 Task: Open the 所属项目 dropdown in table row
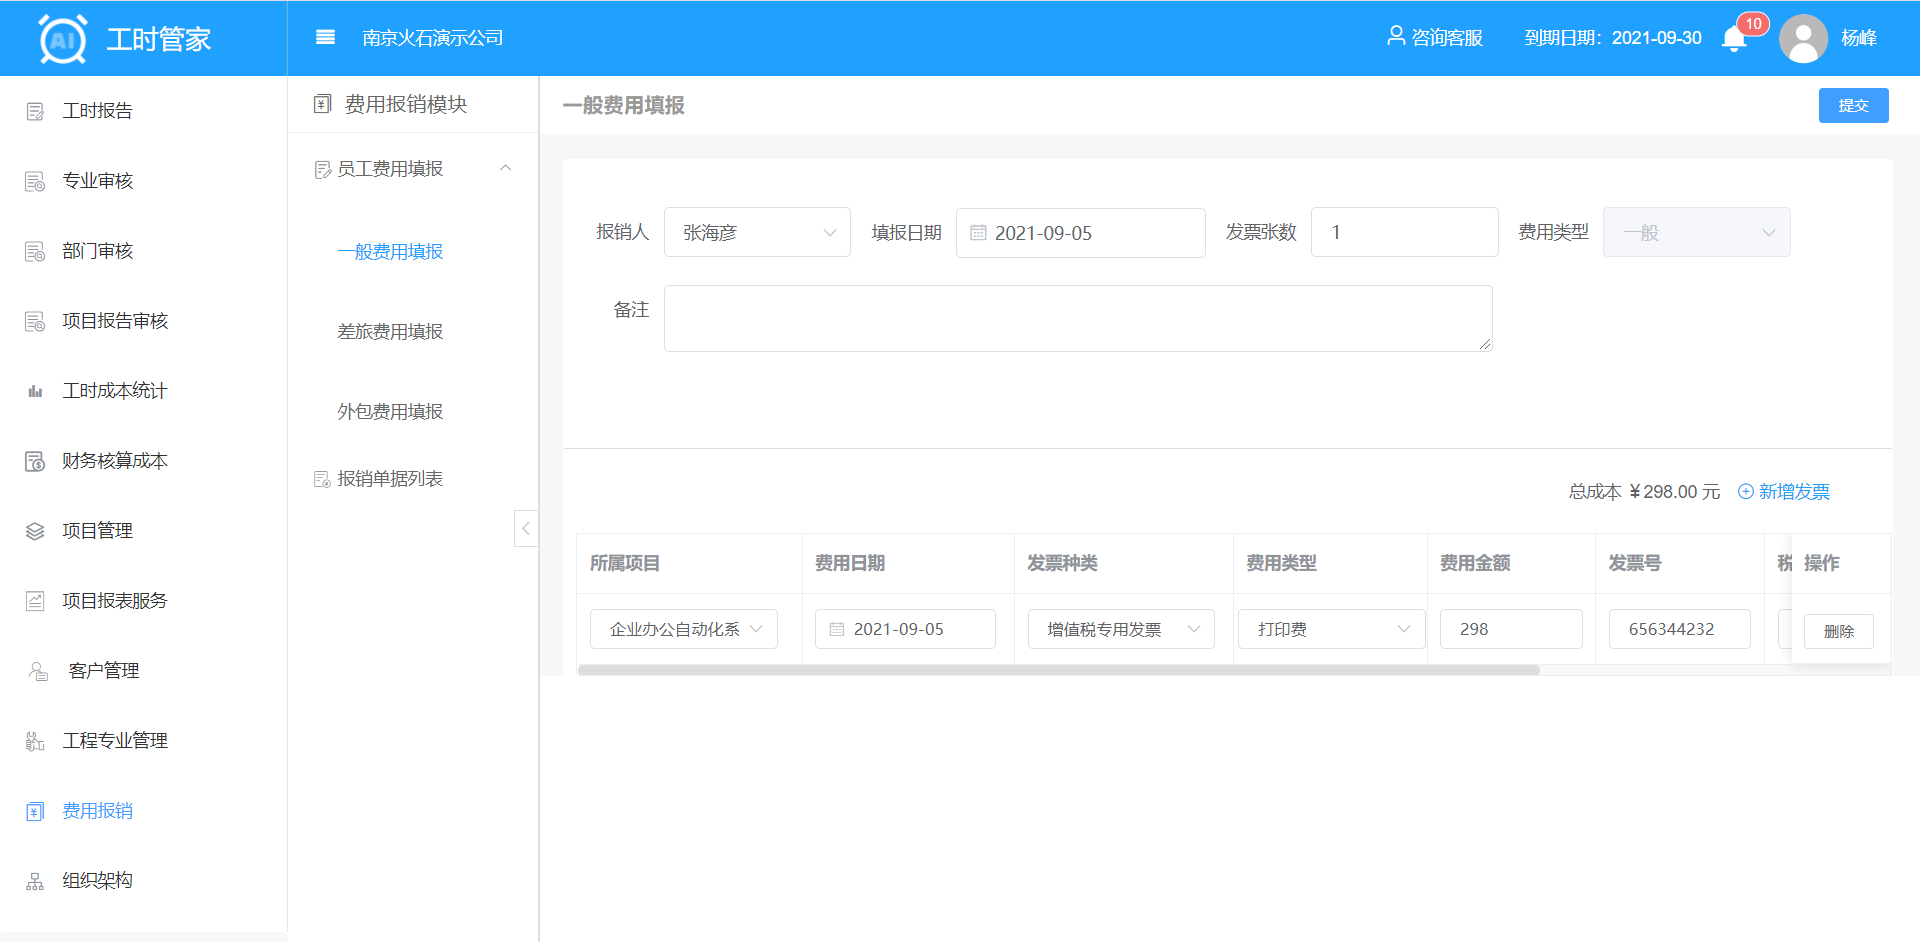pos(684,629)
